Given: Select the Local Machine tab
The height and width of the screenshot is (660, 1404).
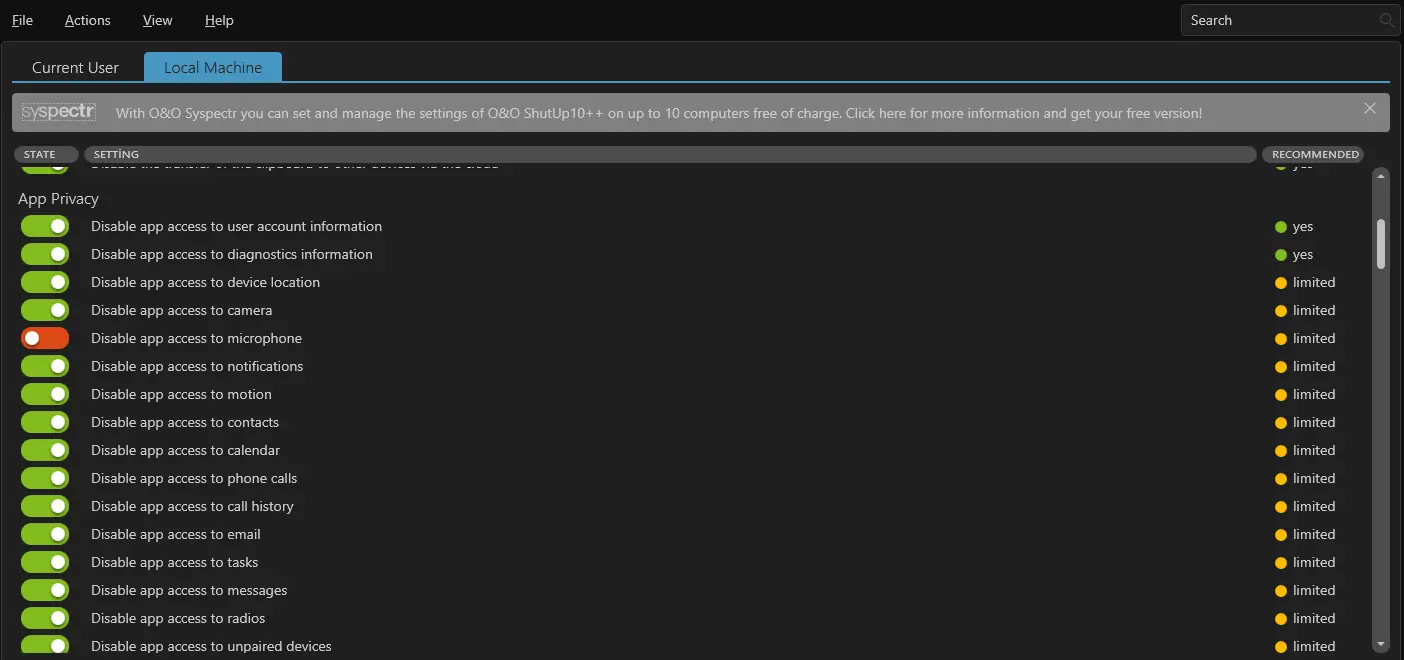Looking at the screenshot, I should [213, 67].
